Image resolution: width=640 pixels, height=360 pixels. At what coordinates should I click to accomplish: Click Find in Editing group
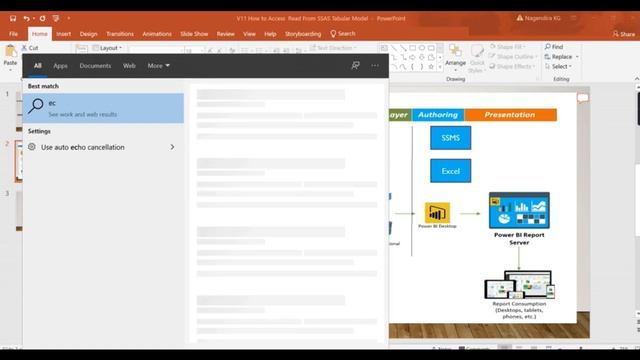[554, 47]
